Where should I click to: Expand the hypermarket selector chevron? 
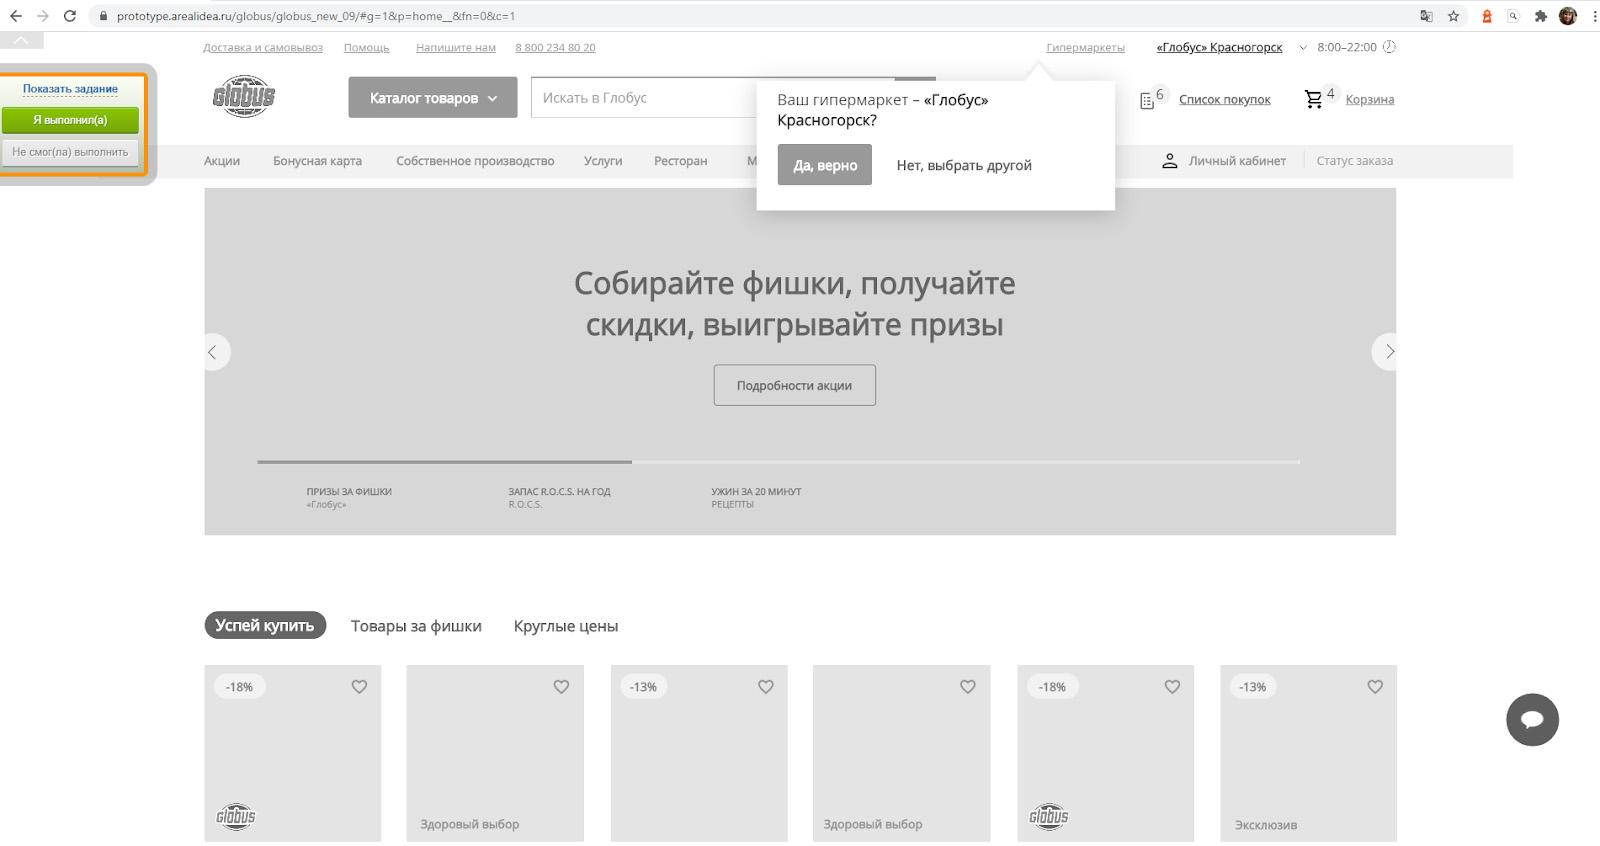[x=1303, y=47]
